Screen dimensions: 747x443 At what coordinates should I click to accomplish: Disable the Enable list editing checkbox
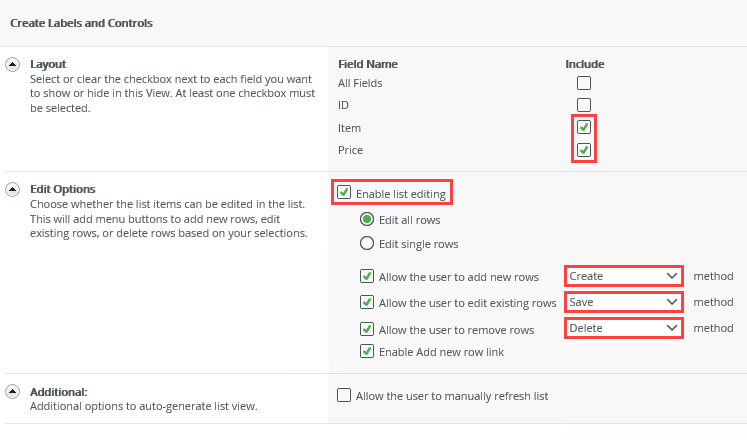(344, 192)
